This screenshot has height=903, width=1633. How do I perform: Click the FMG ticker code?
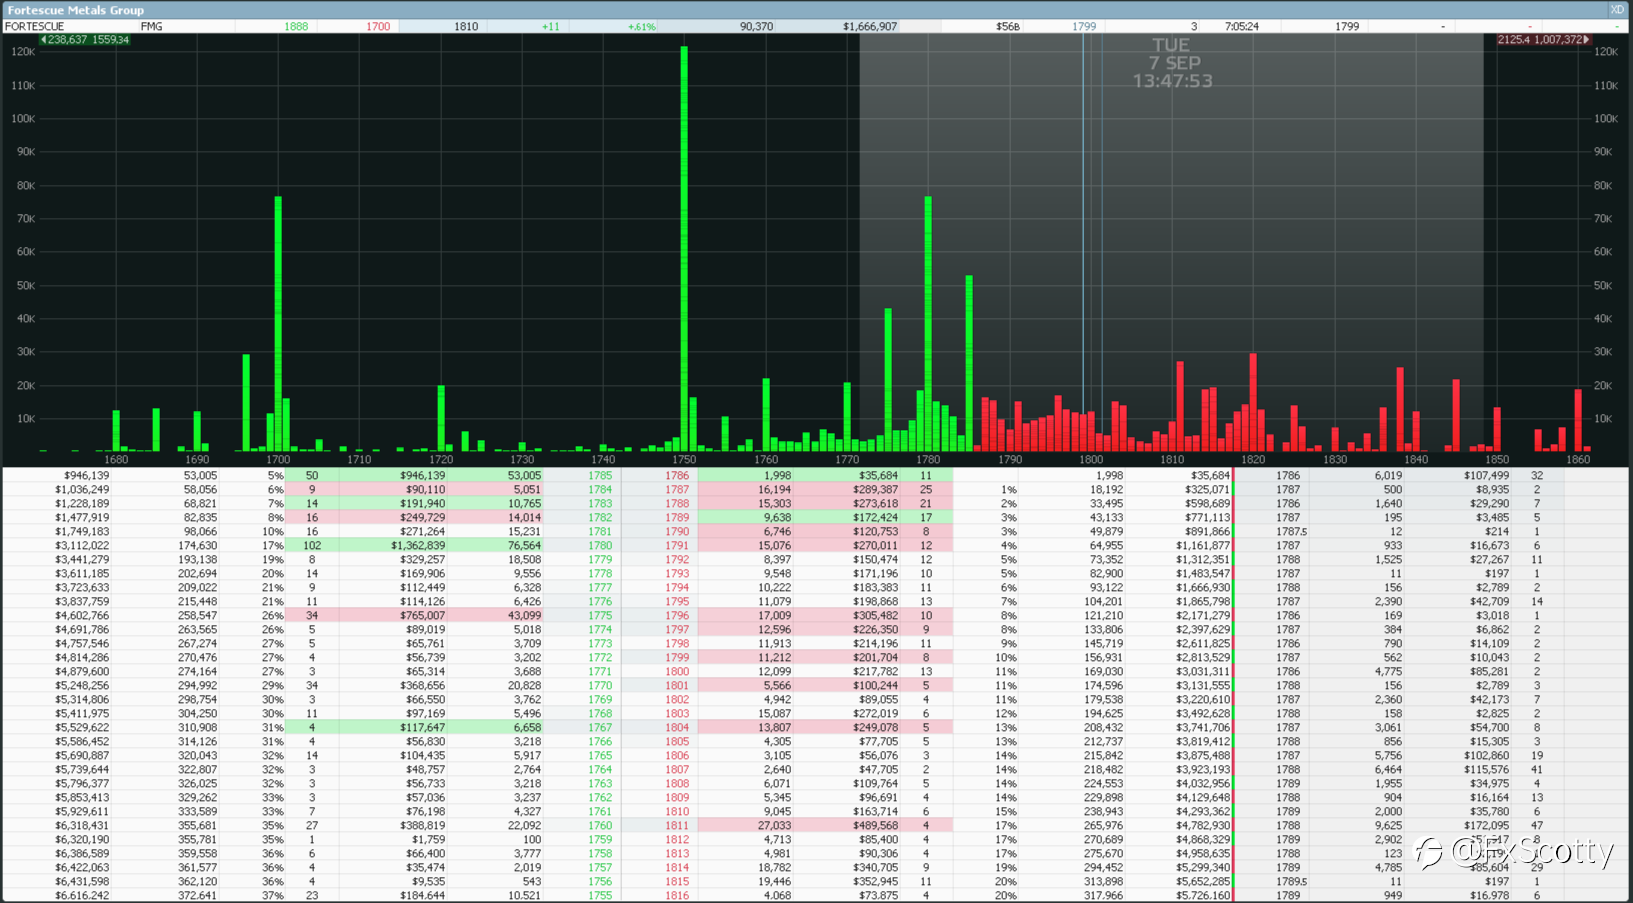coord(151,26)
